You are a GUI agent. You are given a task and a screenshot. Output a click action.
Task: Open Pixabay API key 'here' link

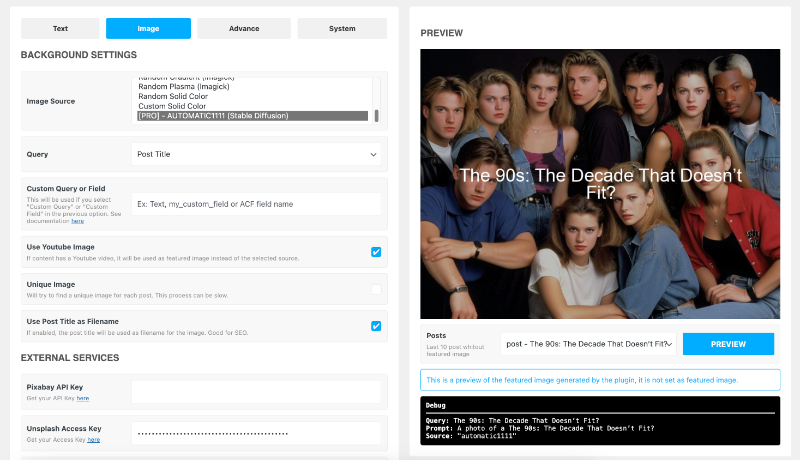tap(83, 398)
